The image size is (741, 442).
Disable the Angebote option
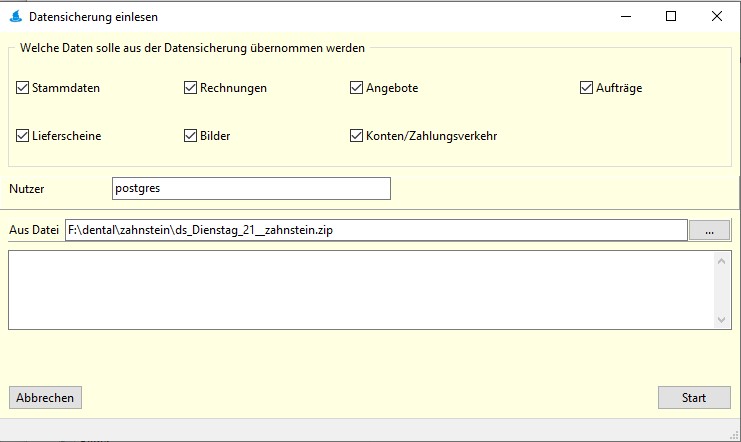point(356,88)
